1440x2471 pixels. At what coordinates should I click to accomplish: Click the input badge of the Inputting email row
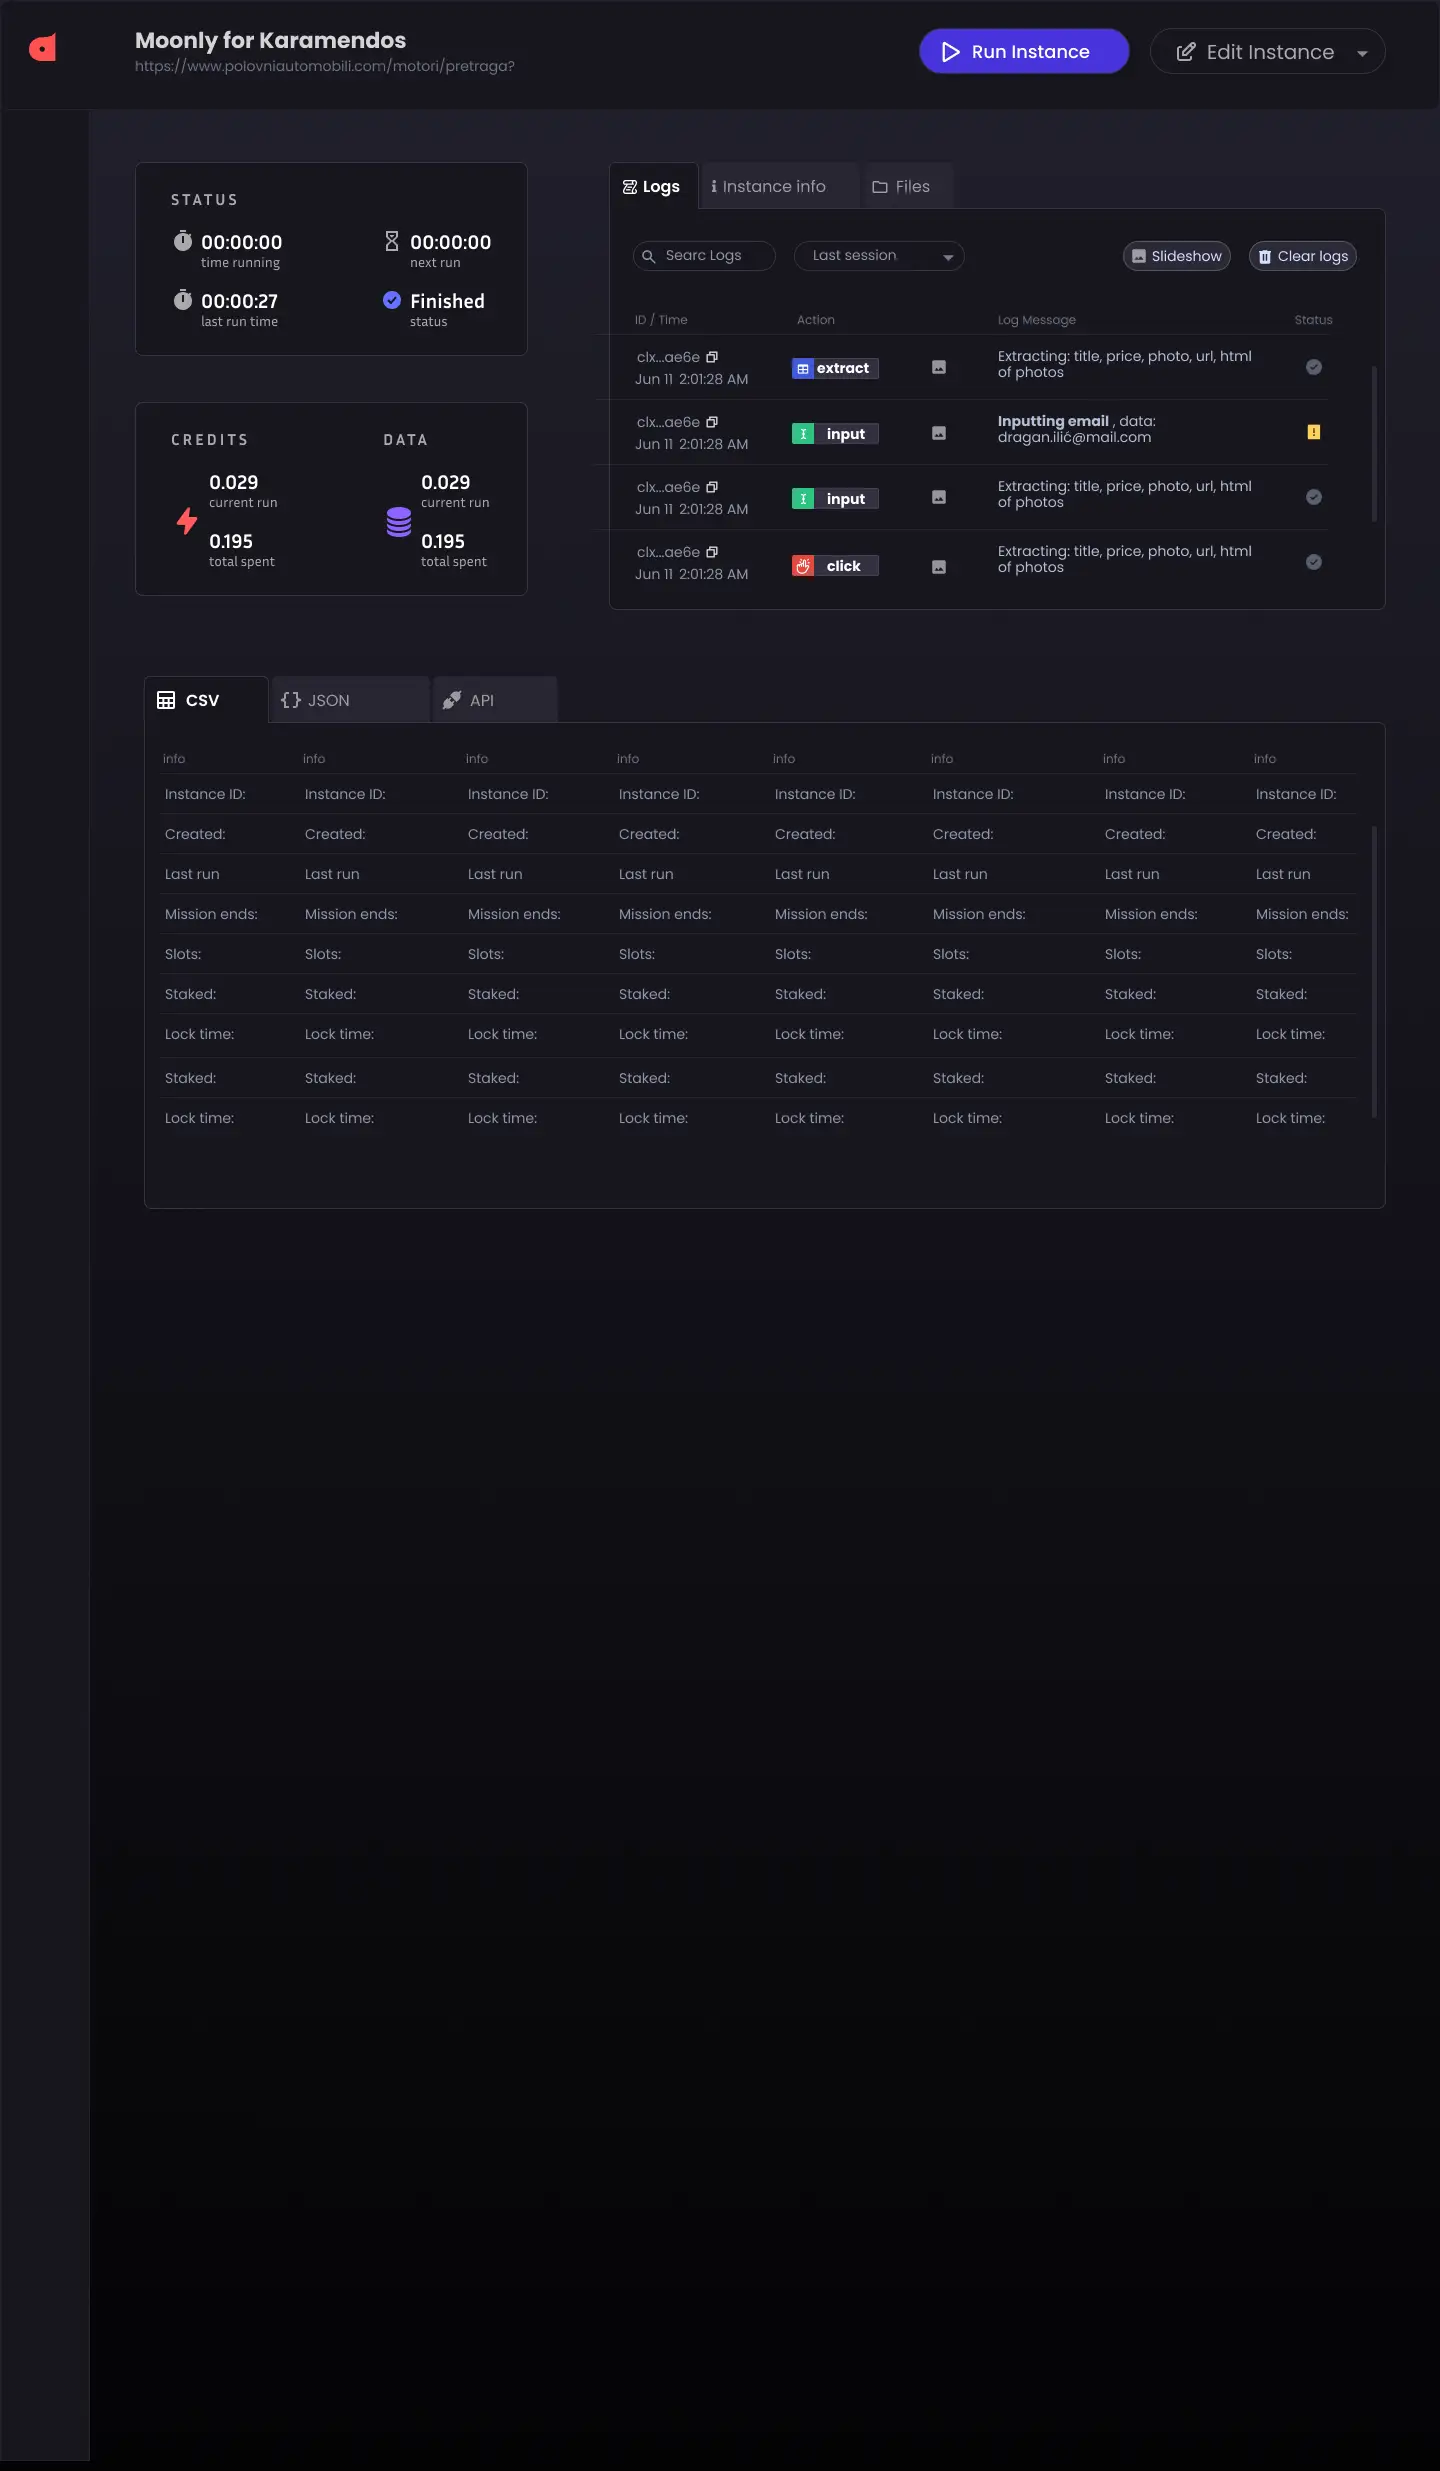click(835, 434)
